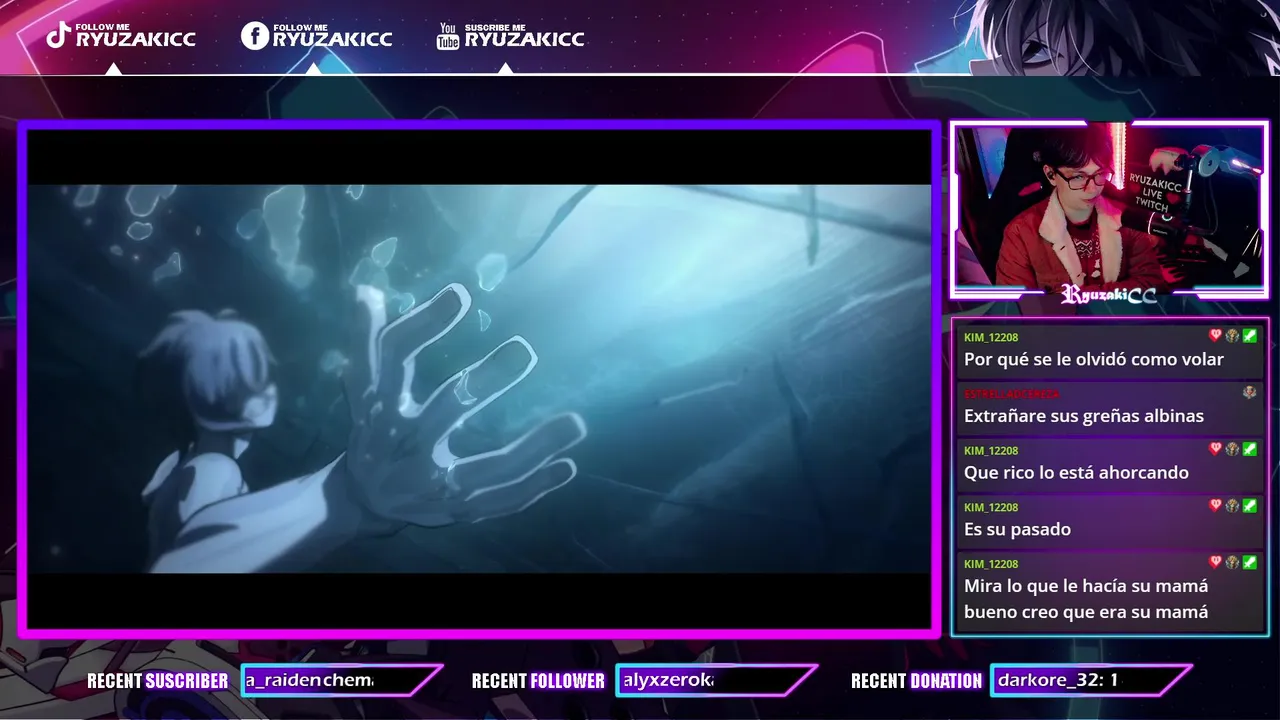1280x720 pixels.
Task: Click heart badge on 'Por qué se le olvidó' message
Action: tap(1216, 336)
